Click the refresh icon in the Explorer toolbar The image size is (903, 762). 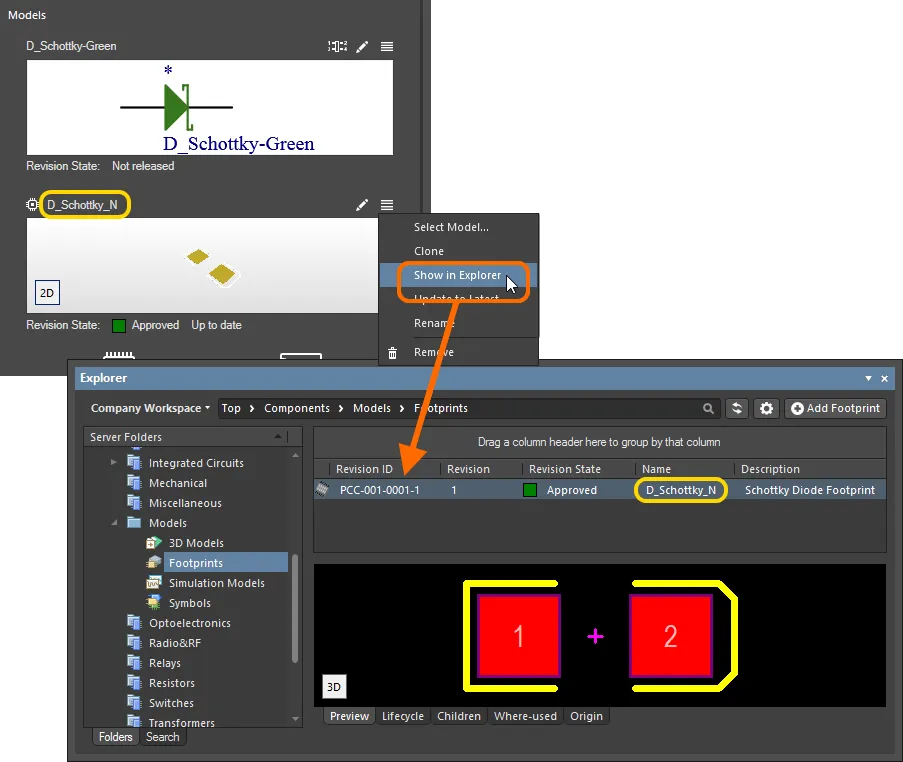point(737,408)
